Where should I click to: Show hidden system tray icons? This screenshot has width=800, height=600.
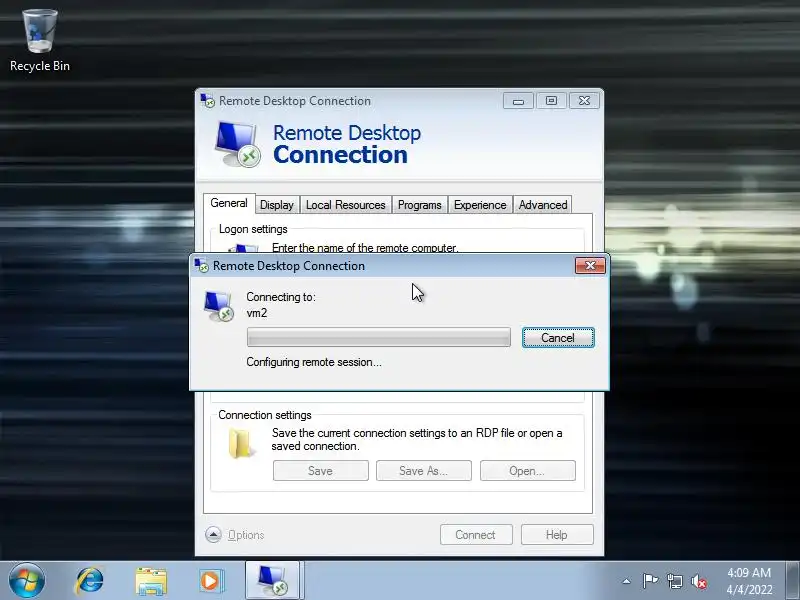click(627, 581)
